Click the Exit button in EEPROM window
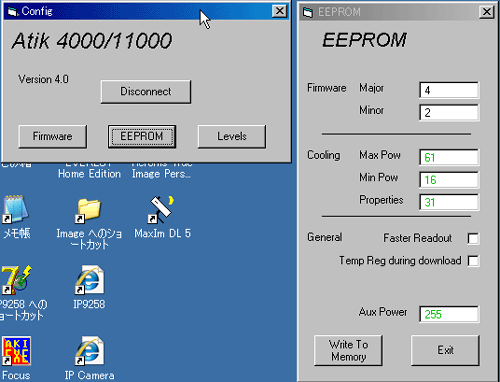The width and height of the screenshot is (500, 382). point(445,350)
